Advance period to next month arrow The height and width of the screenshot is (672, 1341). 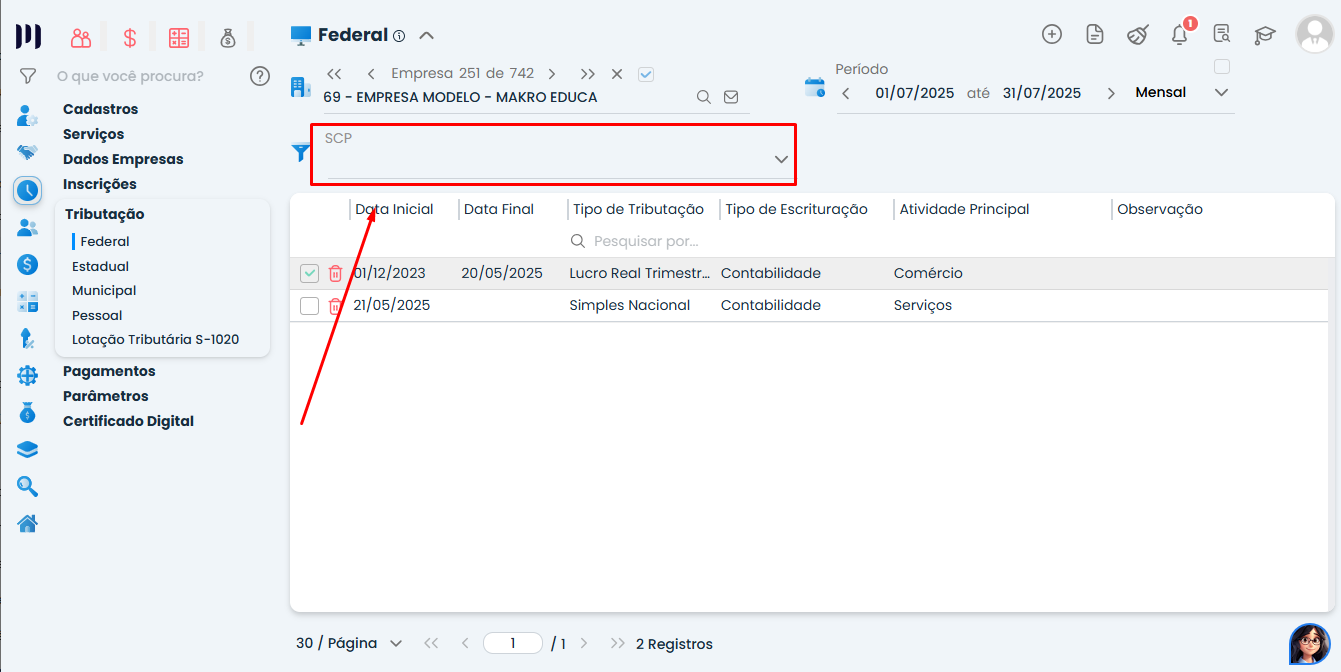coord(1111,93)
